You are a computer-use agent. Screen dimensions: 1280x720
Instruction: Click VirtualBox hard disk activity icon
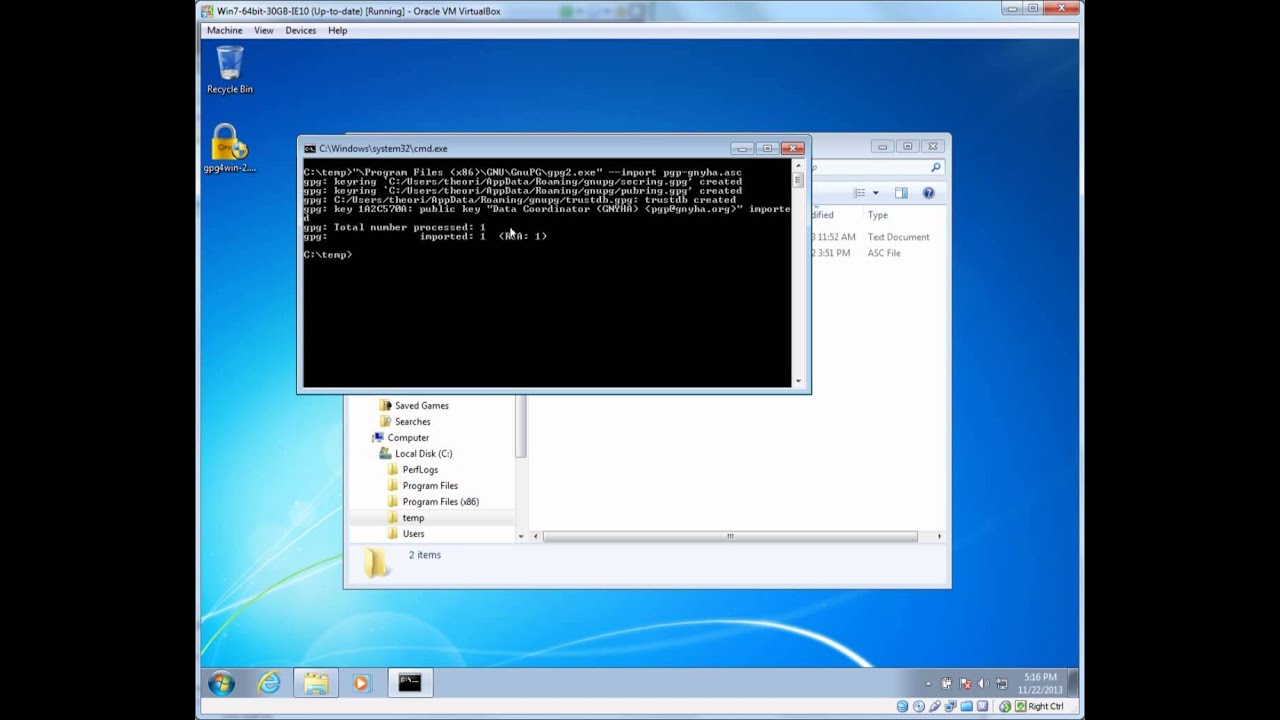click(x=902, y=706)
